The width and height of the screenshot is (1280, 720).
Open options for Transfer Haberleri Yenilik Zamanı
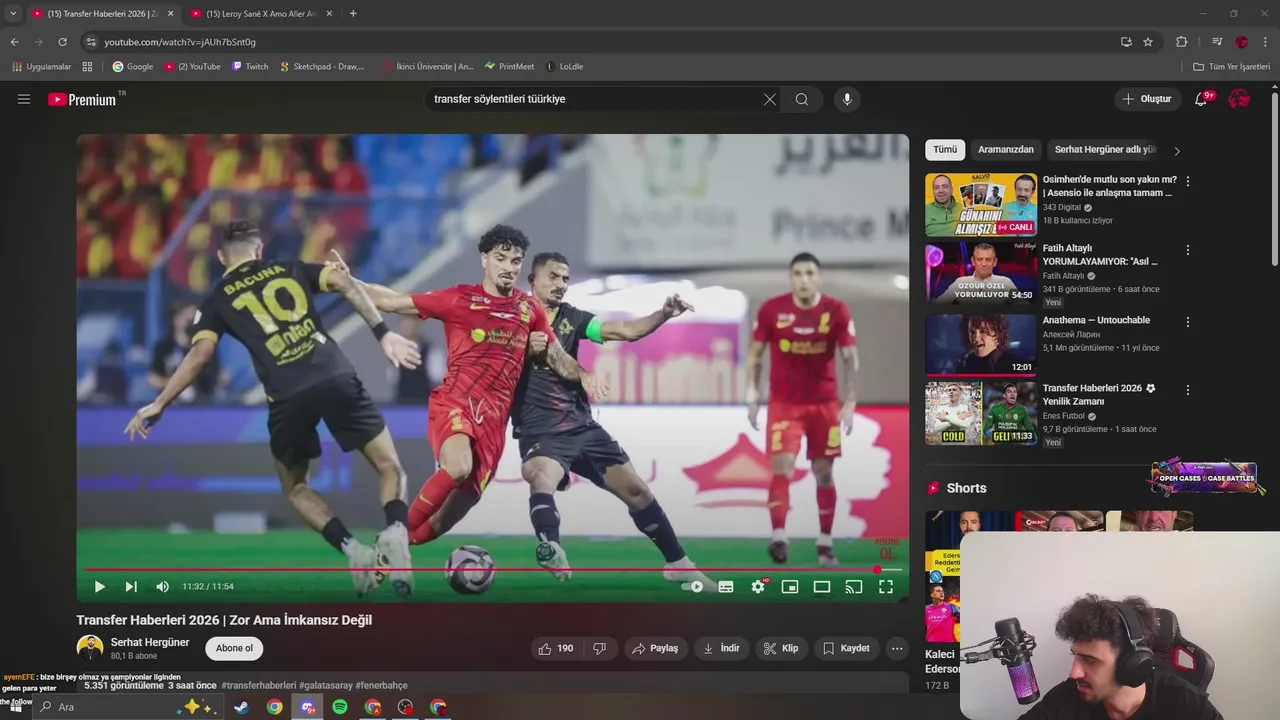[1188, 390]
